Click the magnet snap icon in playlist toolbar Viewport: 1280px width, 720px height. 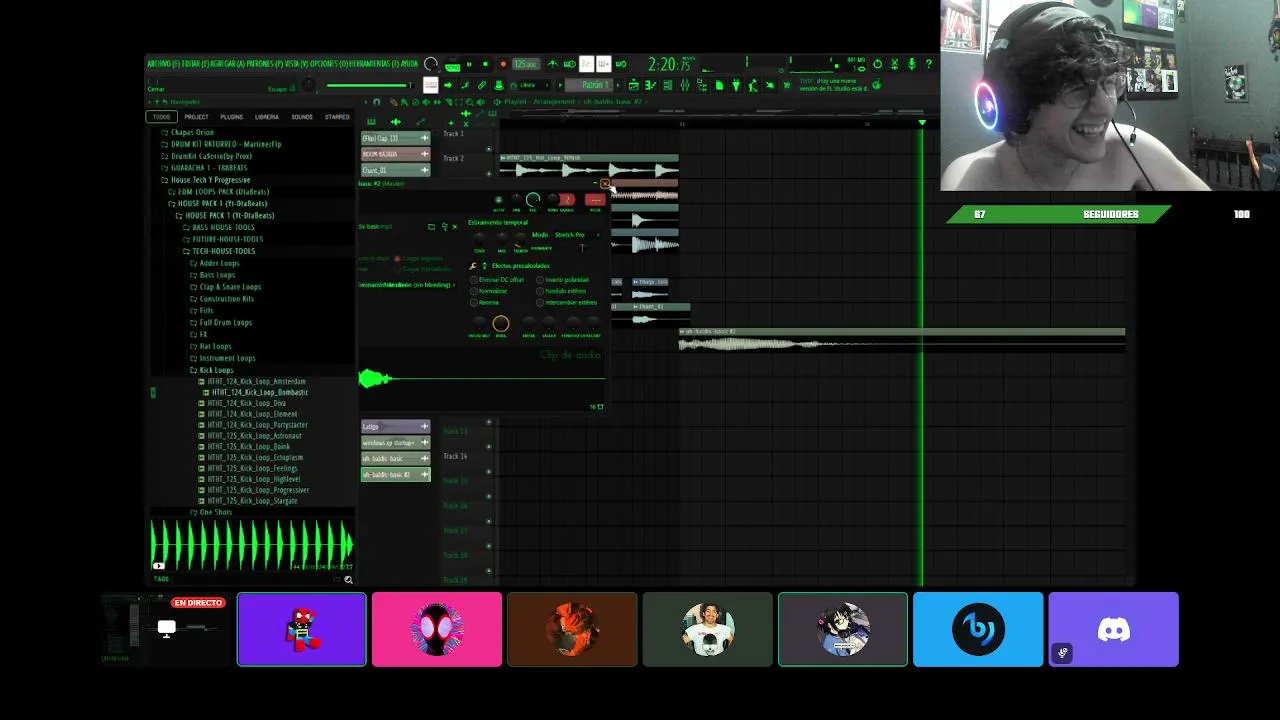pyautogui.click(x=377, y=102)
